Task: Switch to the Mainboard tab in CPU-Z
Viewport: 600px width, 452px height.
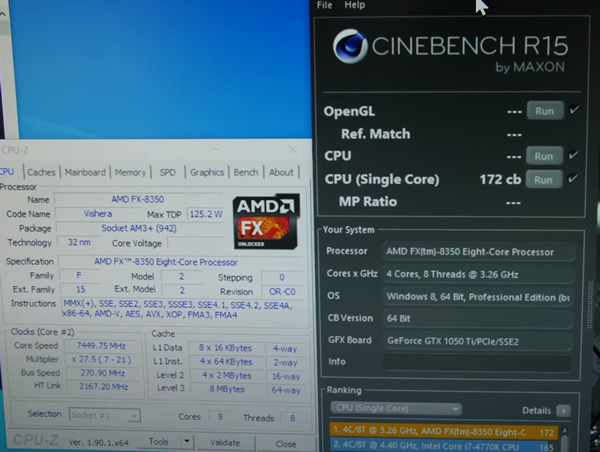Action: 85,172
